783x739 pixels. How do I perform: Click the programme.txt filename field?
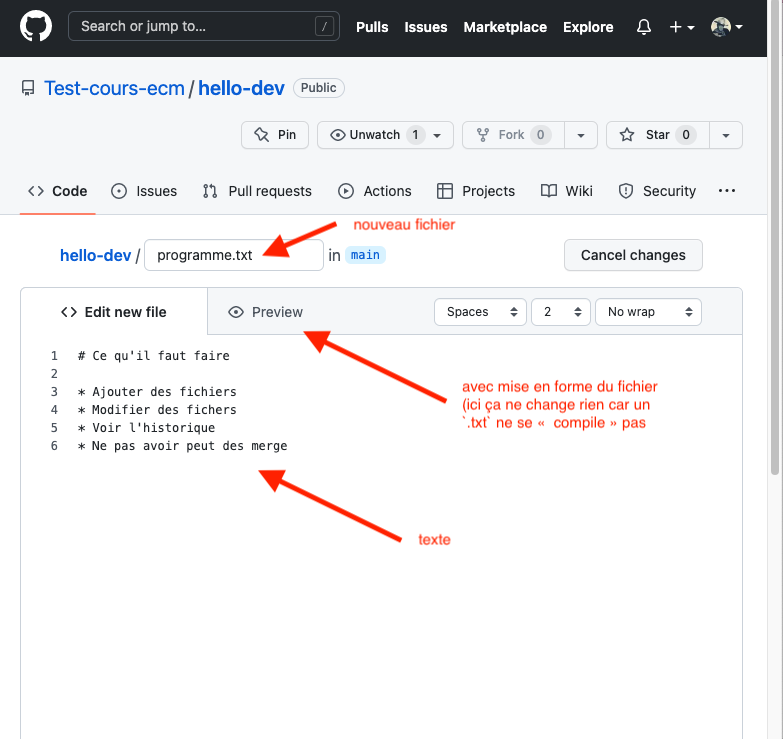[234, 255]
